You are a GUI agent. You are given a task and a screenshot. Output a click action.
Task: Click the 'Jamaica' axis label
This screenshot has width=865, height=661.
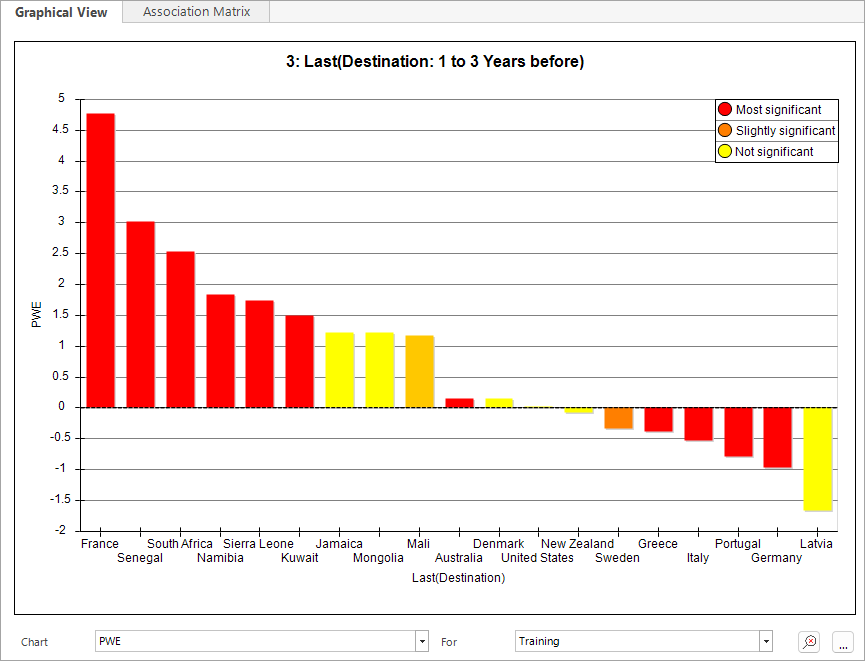pos(339,543)
